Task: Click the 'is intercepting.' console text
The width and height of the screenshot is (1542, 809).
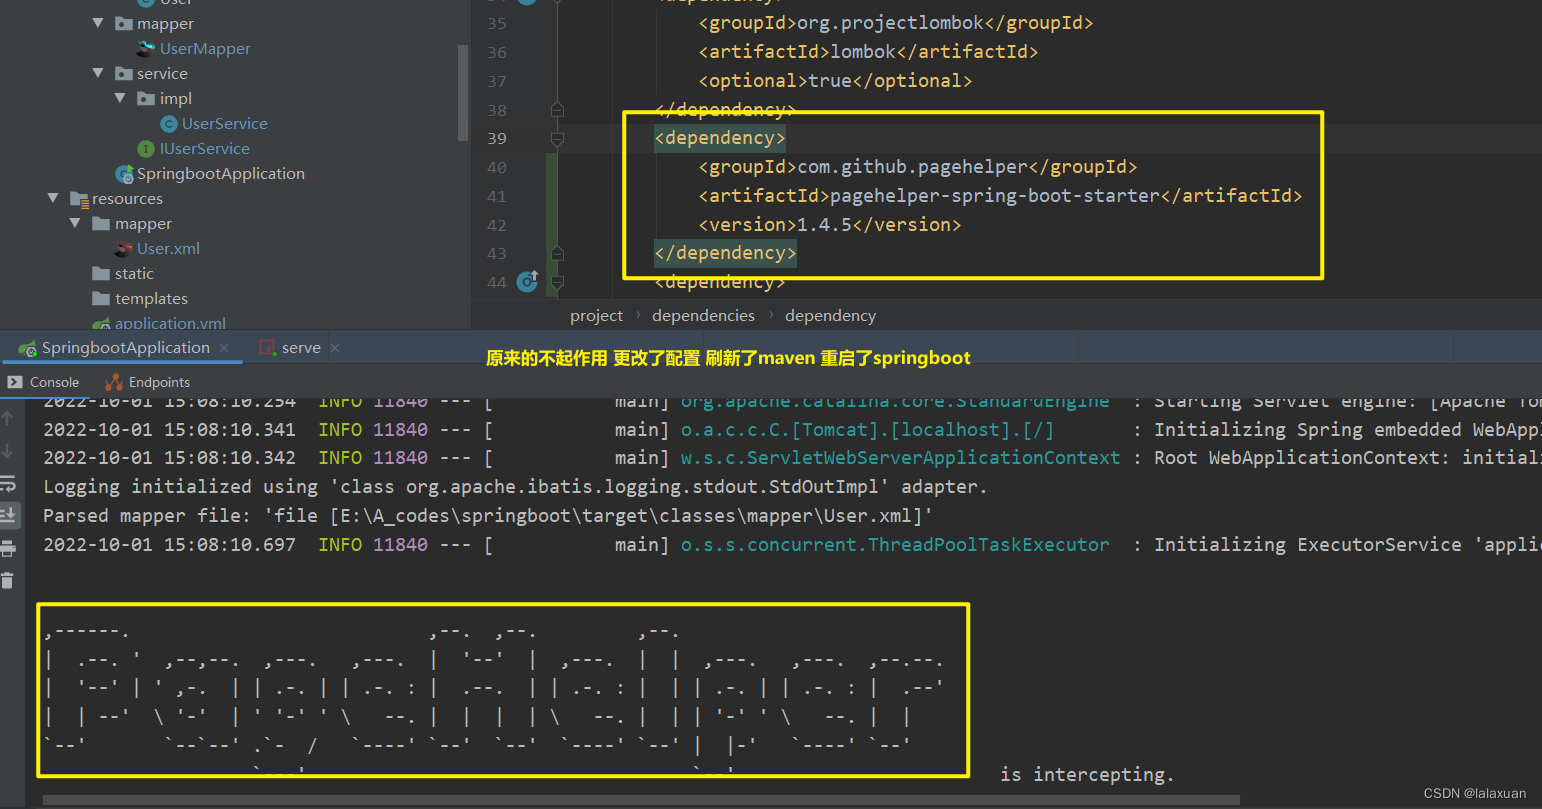Action: (1087, 775)
